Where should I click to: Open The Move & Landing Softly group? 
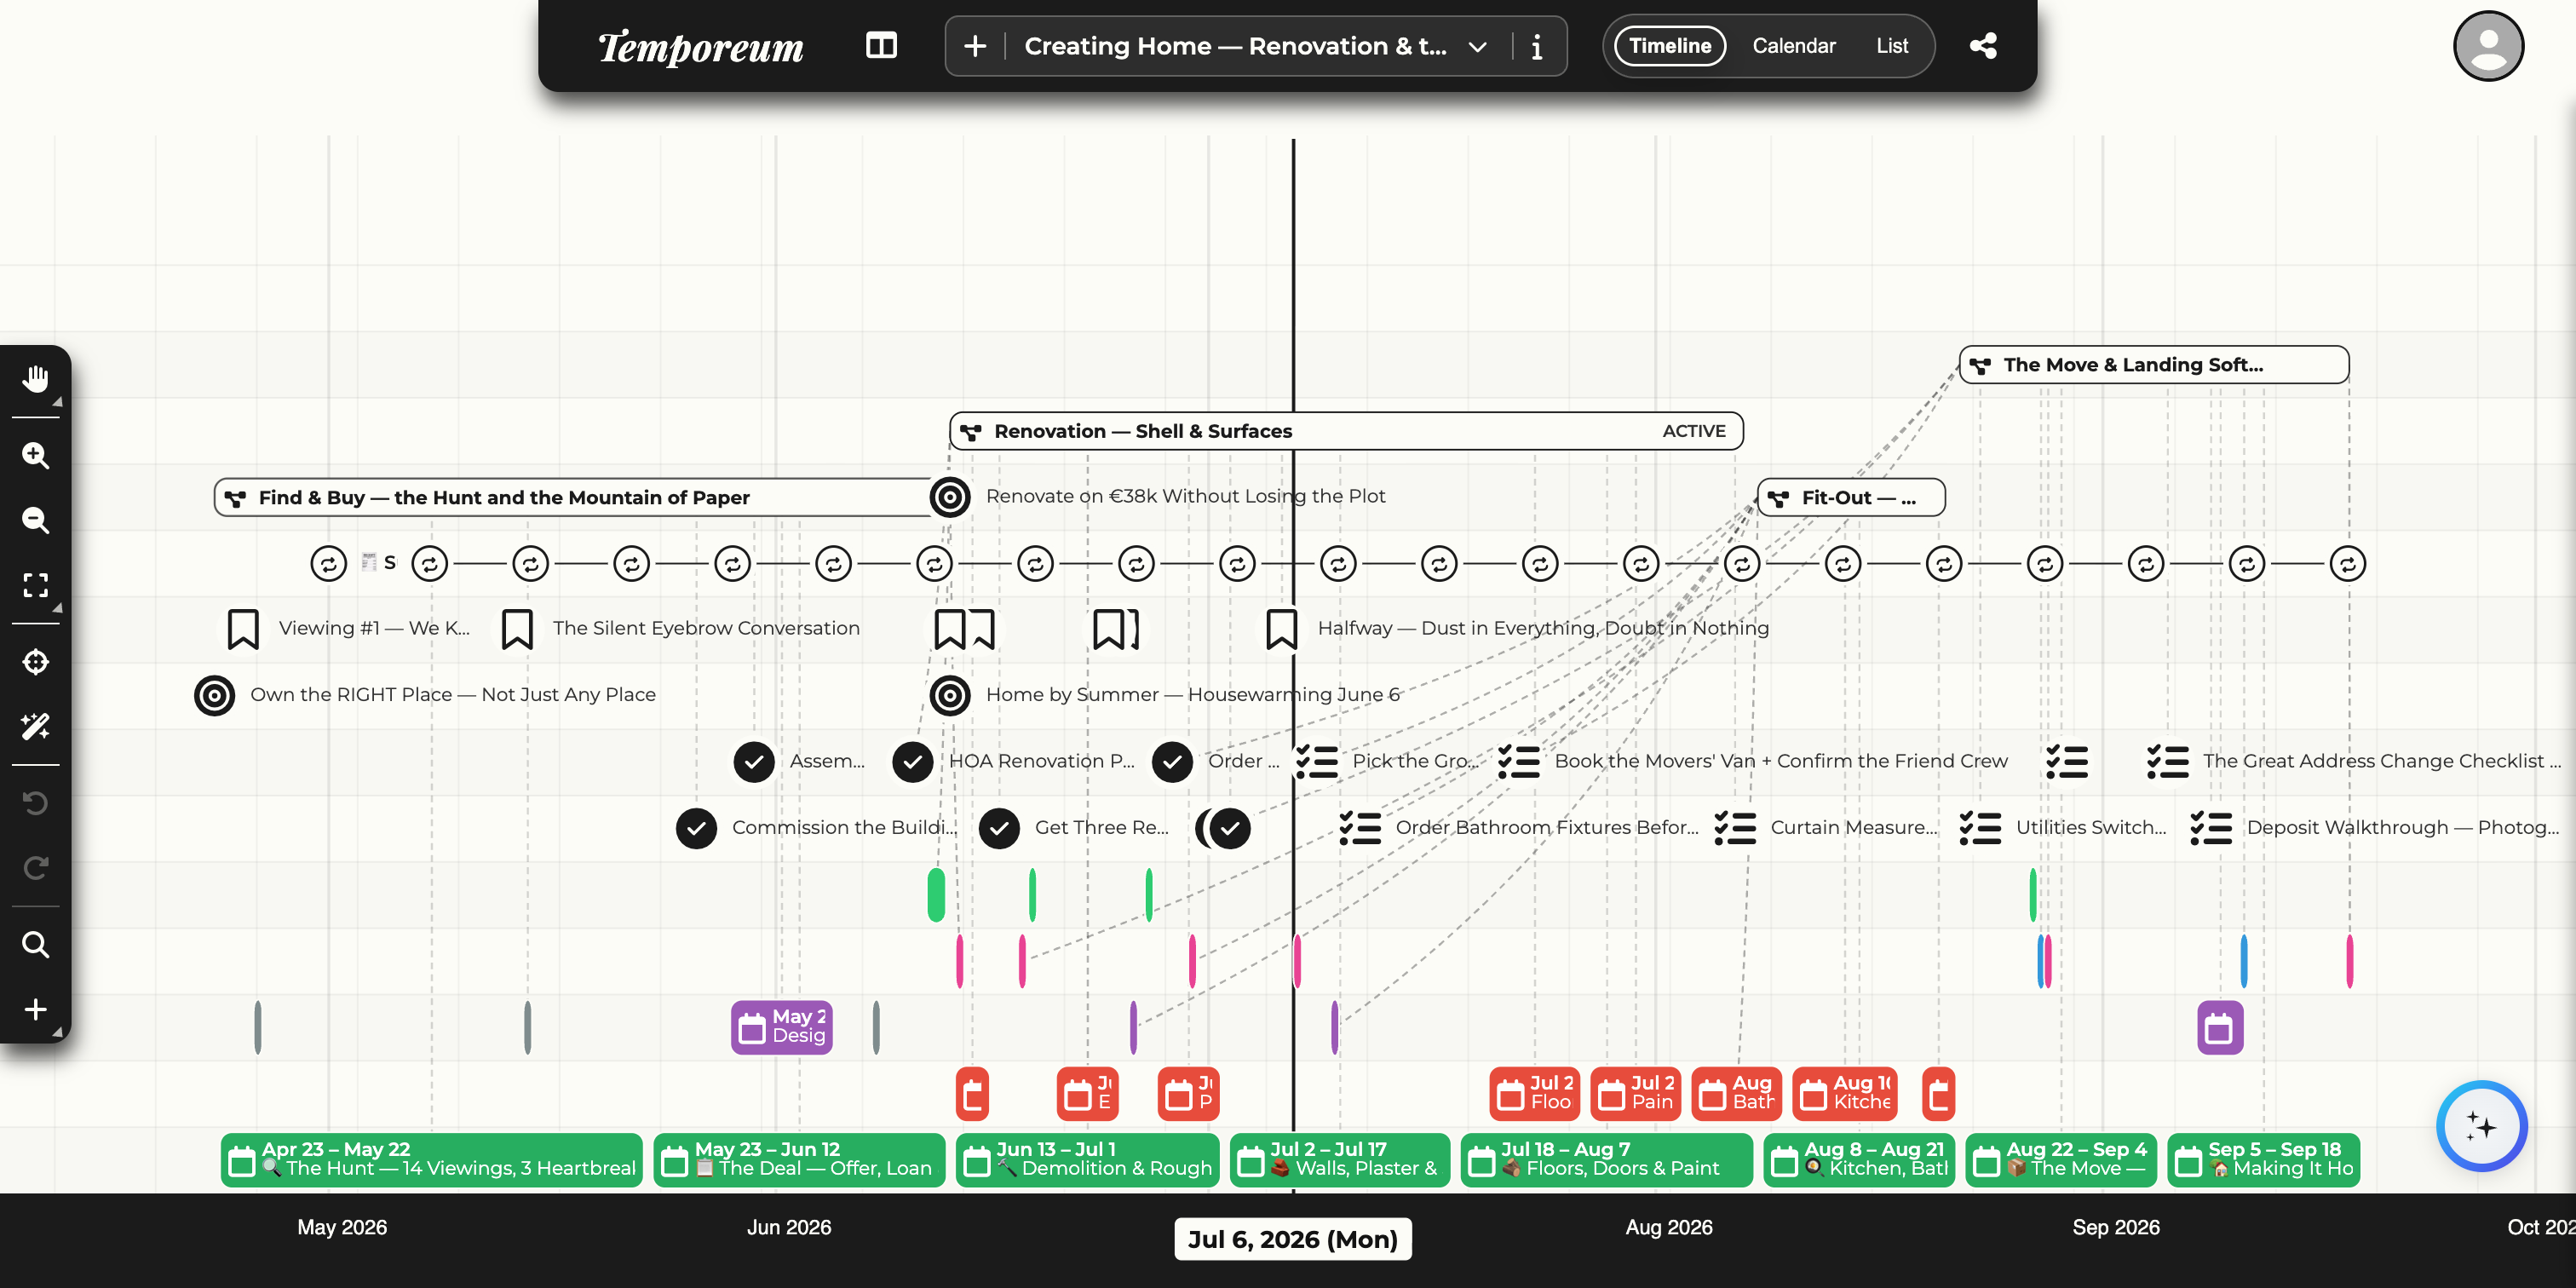(2154, 365)
